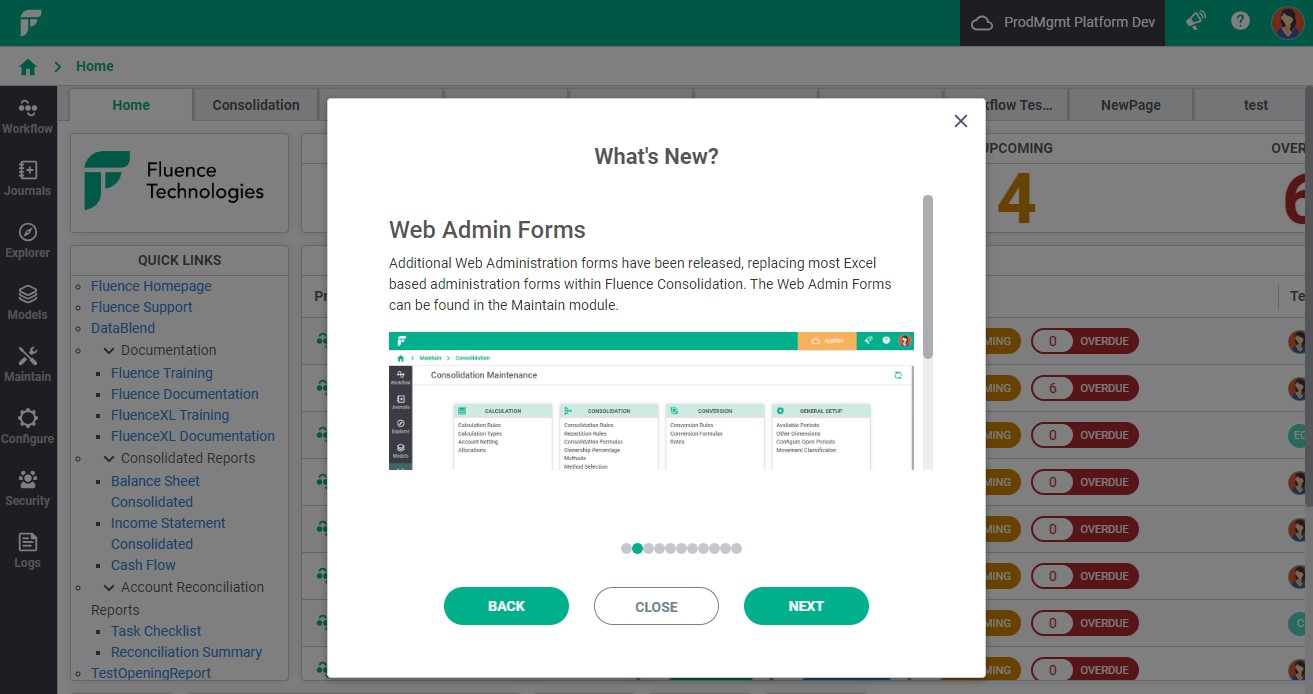Click the Web Admin Forms heading
The image size is (1313, 694).
pos(487,230)
